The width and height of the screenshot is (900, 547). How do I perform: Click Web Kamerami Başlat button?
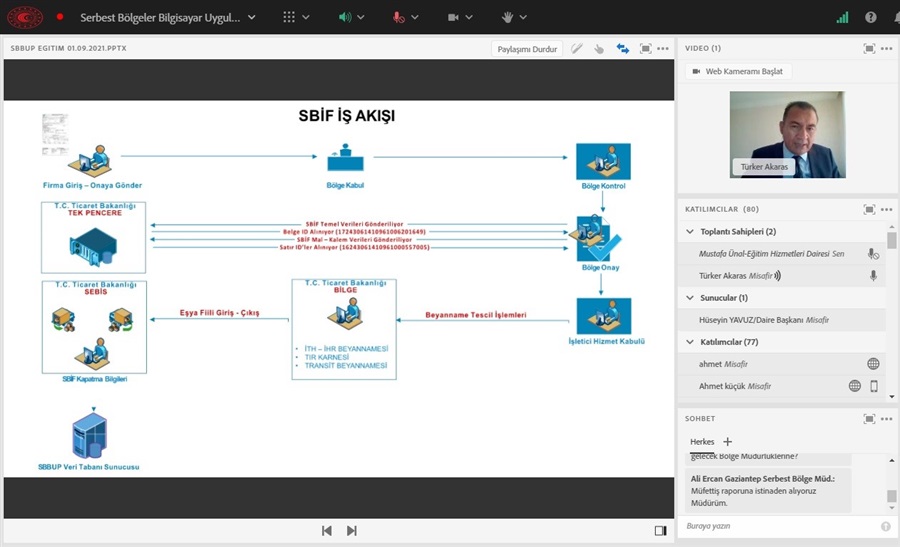tap(738, 71)
